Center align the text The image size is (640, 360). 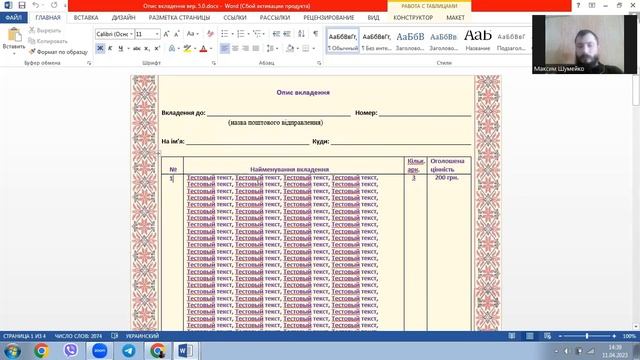tap(235, 49)
